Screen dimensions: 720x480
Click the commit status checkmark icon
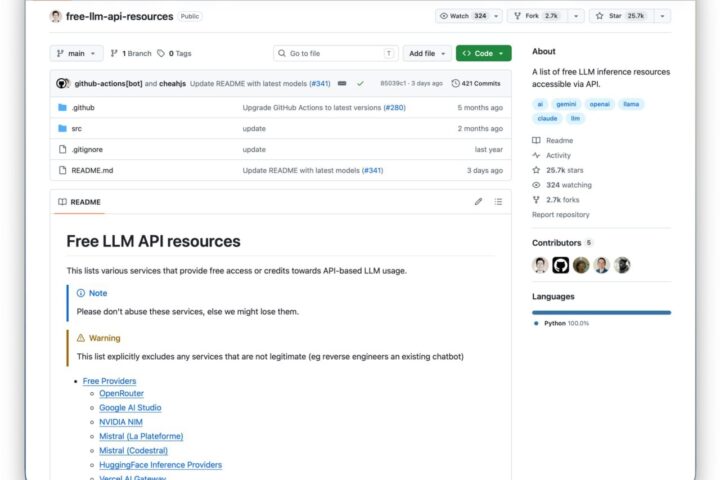(x=360, y=84)
